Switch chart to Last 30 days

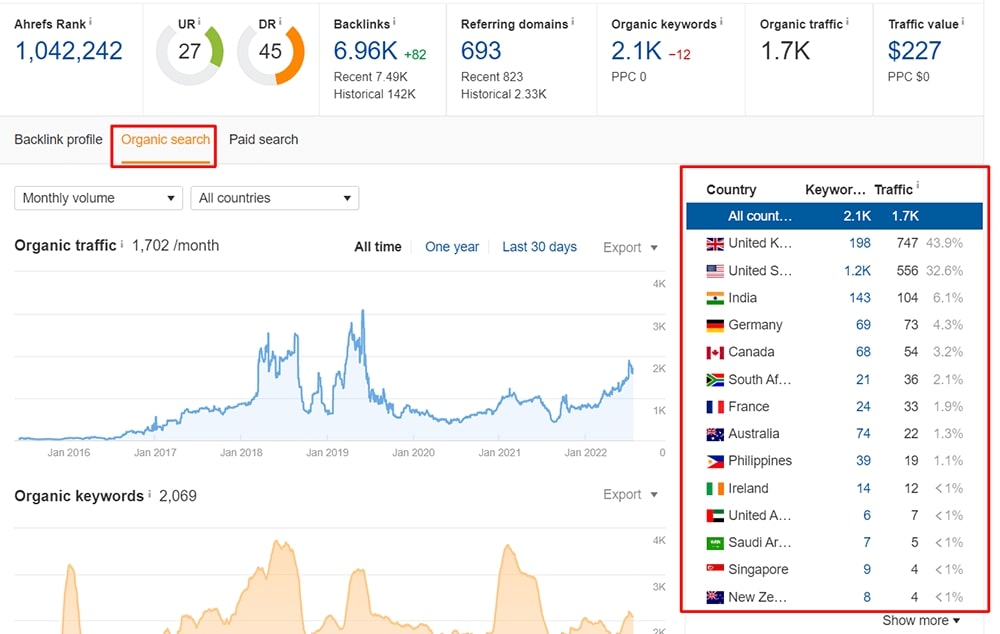539,247
